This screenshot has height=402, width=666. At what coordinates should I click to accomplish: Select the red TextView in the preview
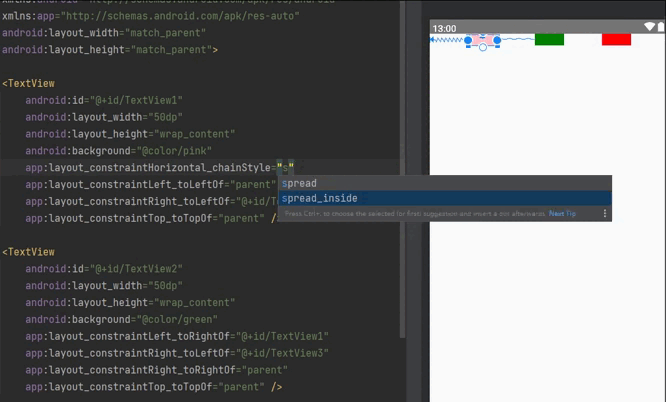[616, 39]
